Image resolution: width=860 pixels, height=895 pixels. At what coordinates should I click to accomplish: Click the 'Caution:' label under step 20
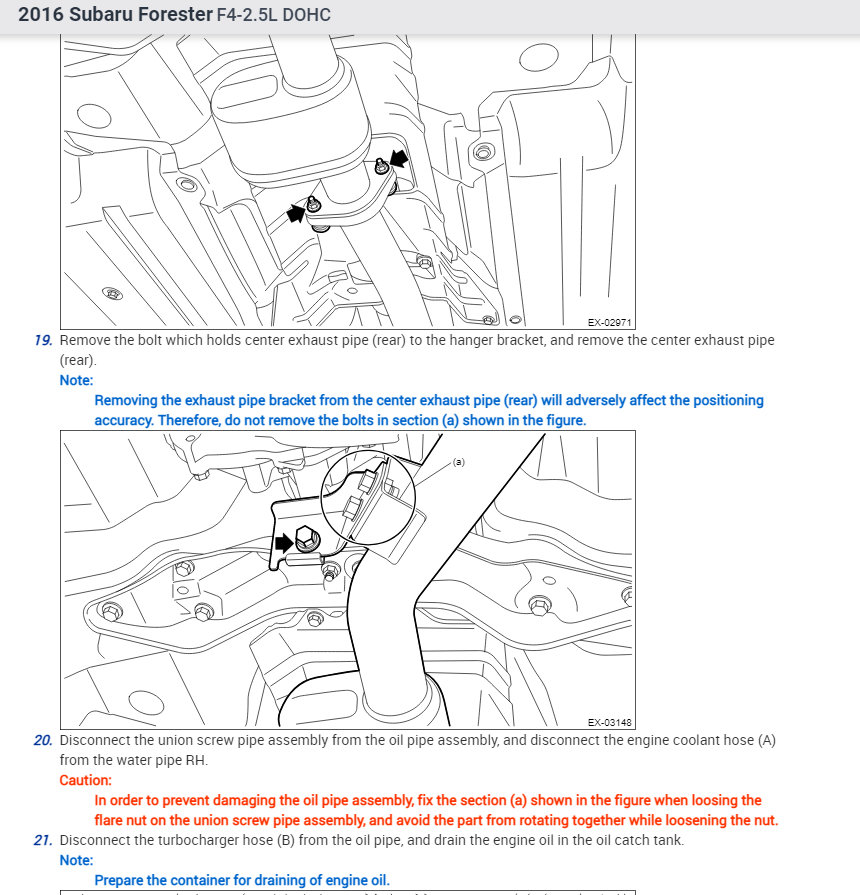click(86, 780)
